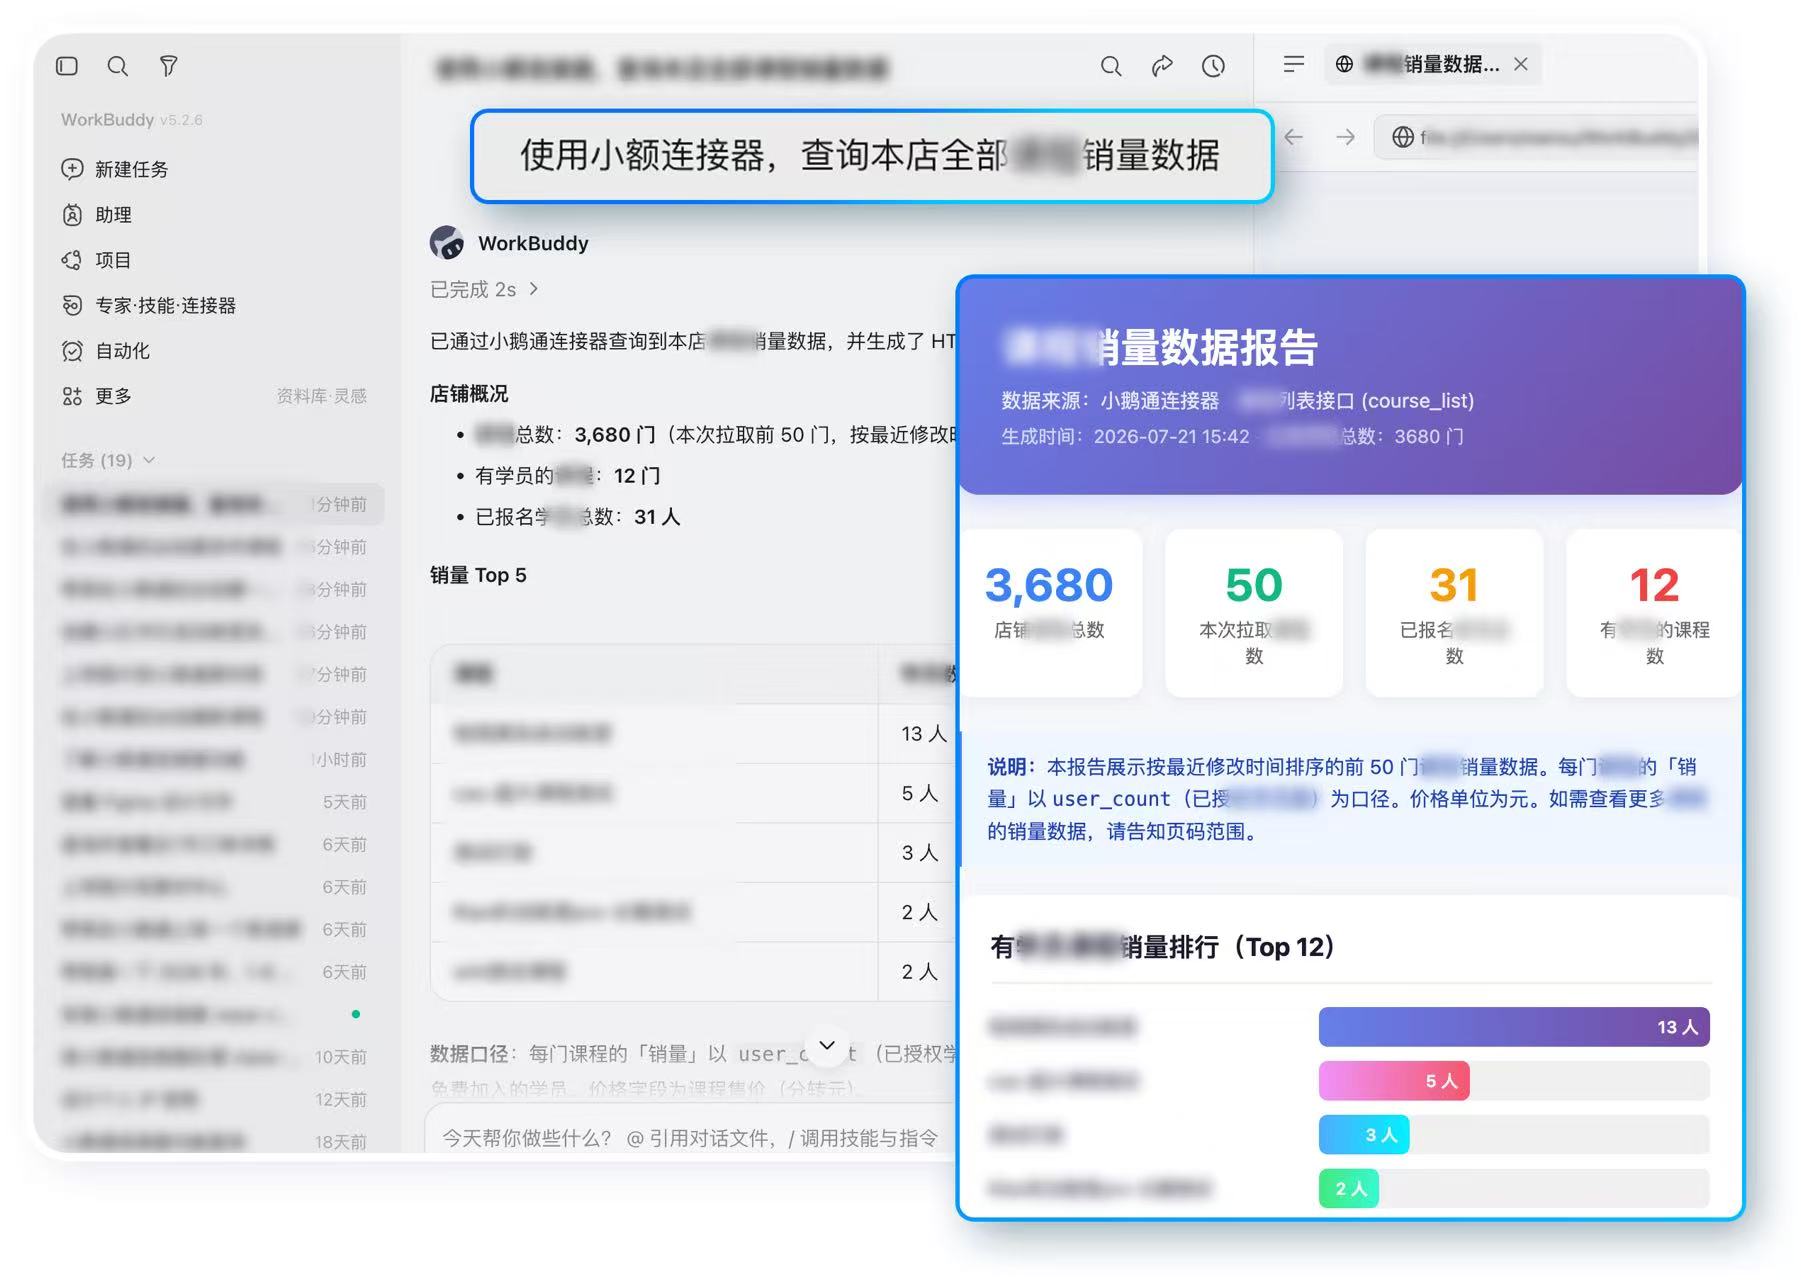Open 资料库·灵感 link in sidebar
Viewport: 1801px width, 1280px height.
[321, 396]
